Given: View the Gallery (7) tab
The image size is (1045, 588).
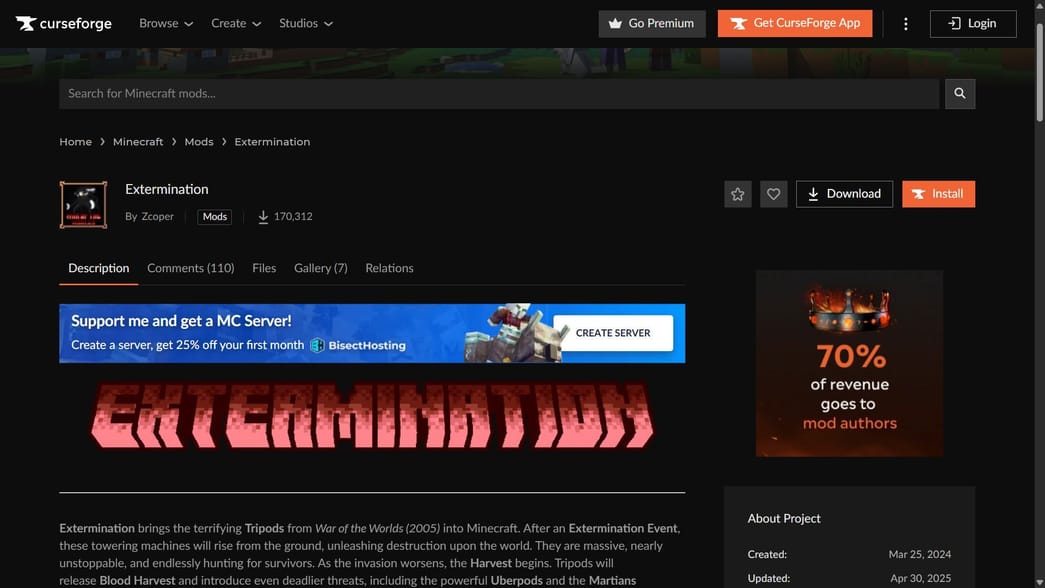Looking at the screenshot, I should [x=320, y=267].
